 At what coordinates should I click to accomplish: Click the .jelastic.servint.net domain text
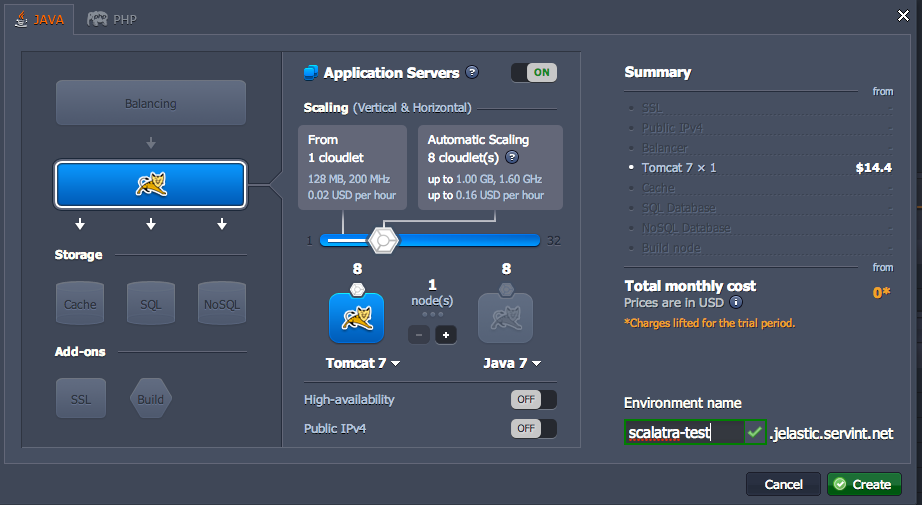coord(831,433)
